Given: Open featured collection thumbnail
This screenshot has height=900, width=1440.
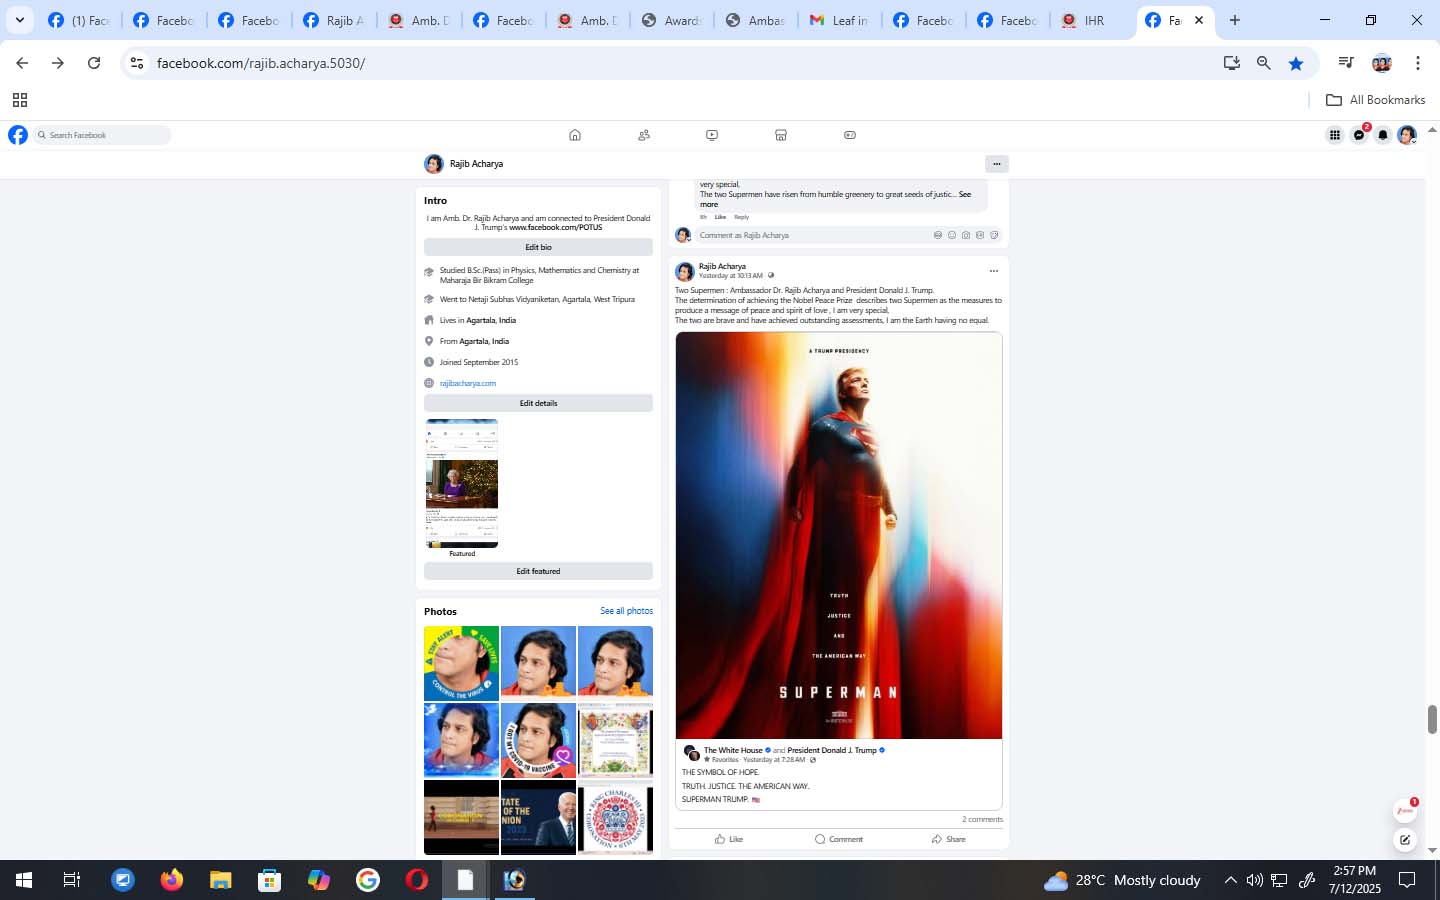Looking at the screenshot, I should click(x=462, y=483).
